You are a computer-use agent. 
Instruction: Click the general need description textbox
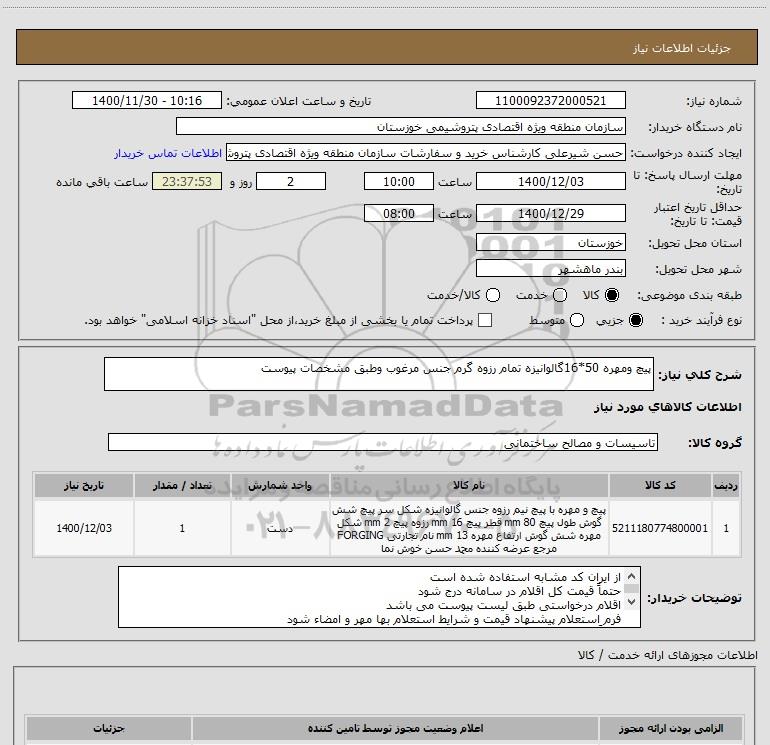379,374
